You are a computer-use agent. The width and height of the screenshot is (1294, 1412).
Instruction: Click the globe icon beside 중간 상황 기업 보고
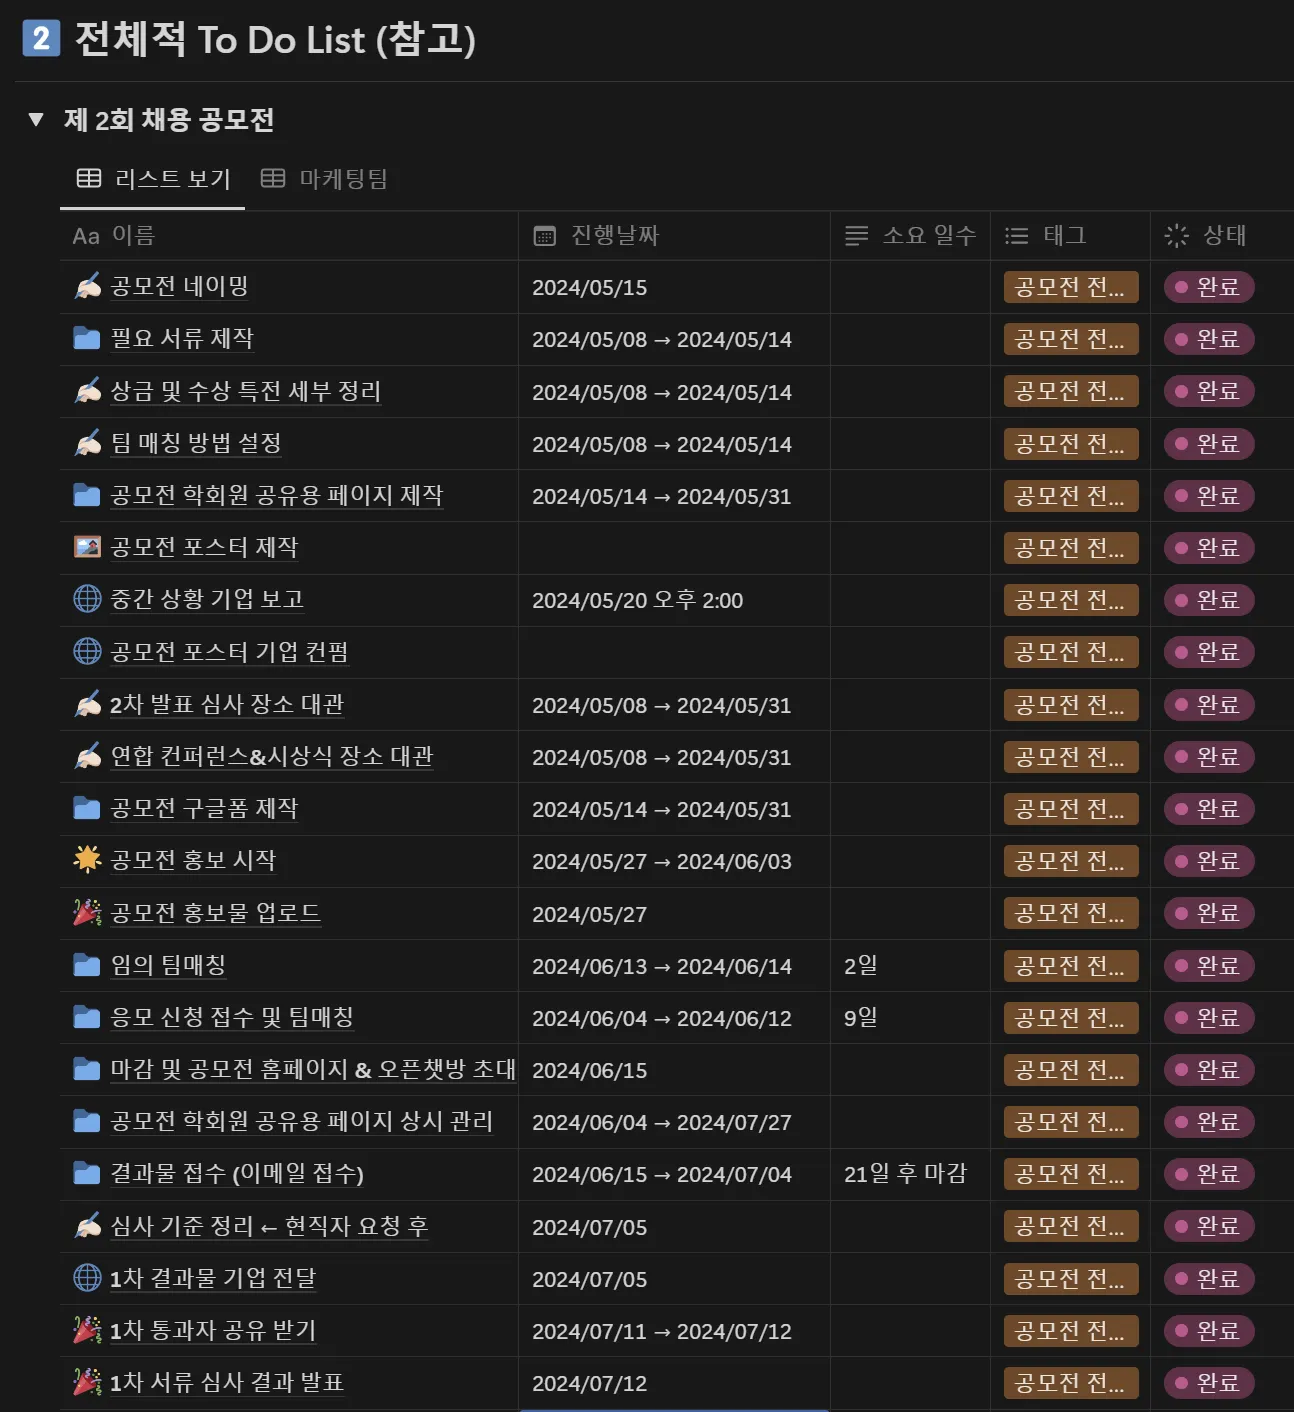click(87, 599)
